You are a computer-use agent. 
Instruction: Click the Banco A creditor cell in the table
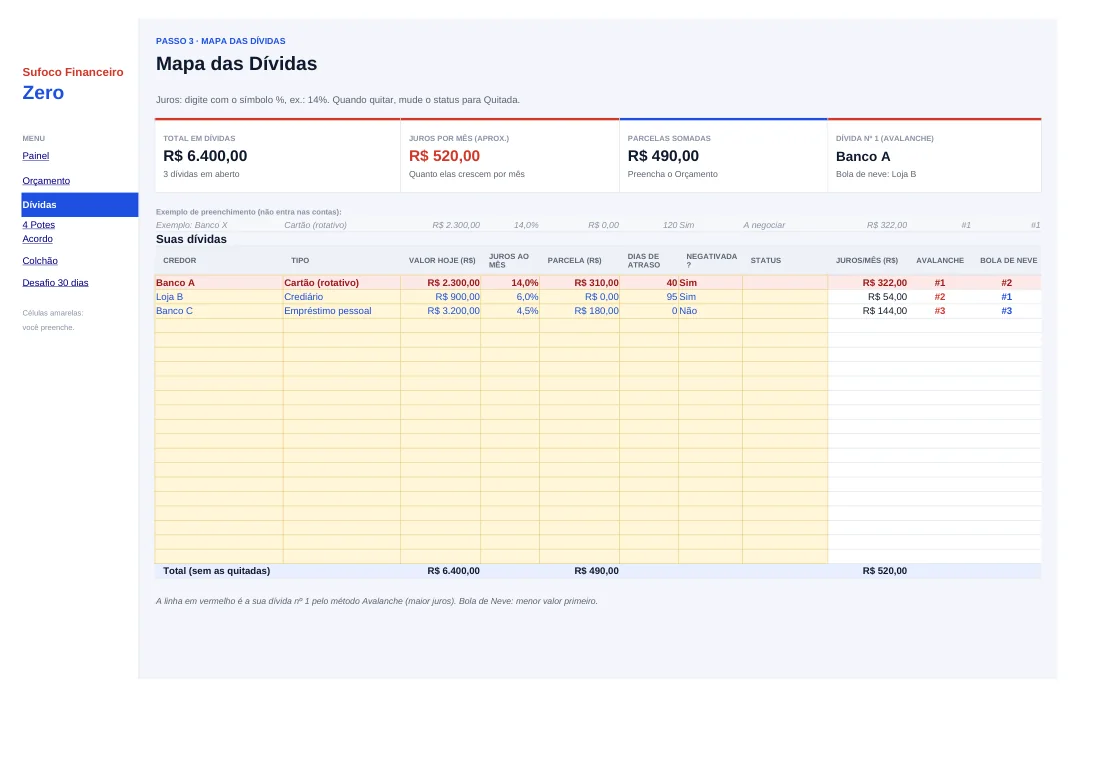coord(219,282)
